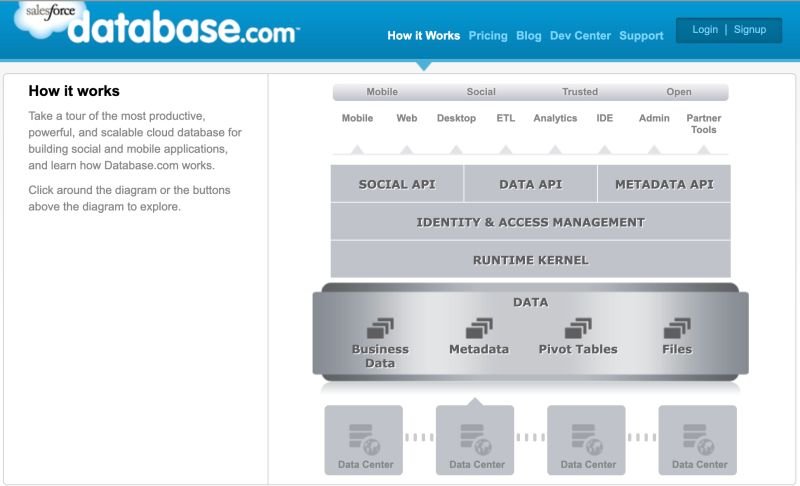Click the DATA layer heading

click(531, 302)
